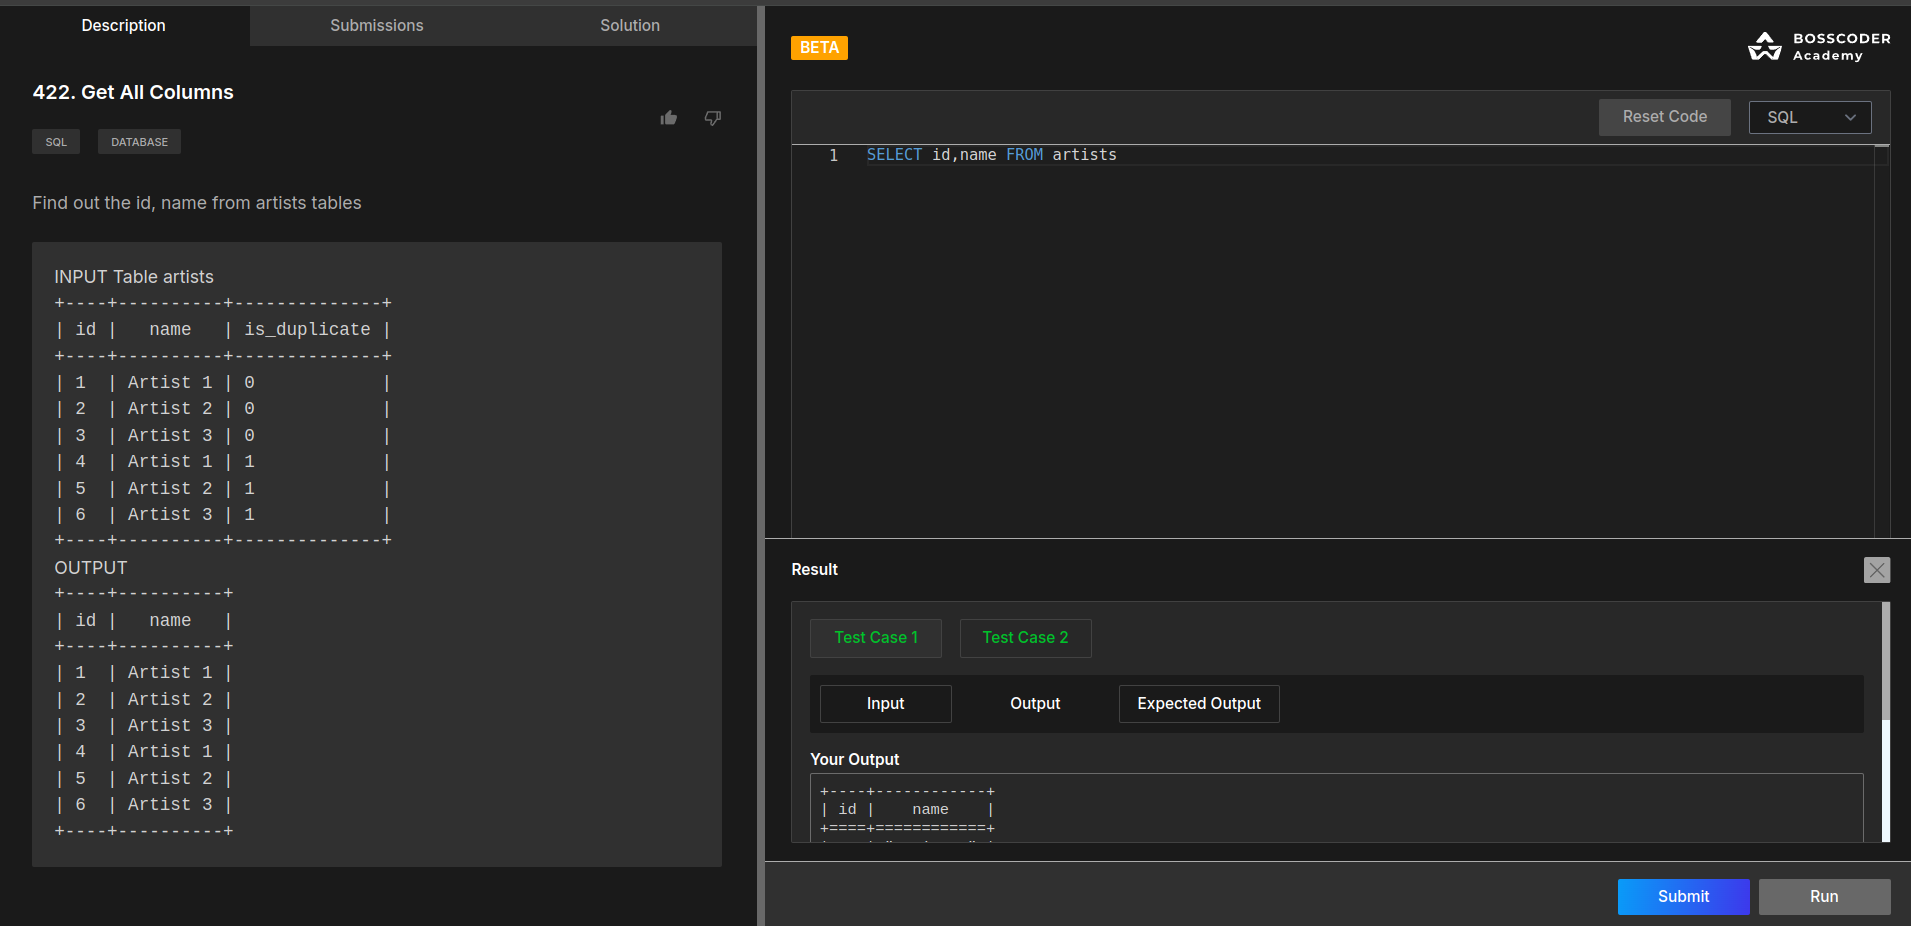
Task: Show the Expected Output view
Action: (x=1199, y=704)
